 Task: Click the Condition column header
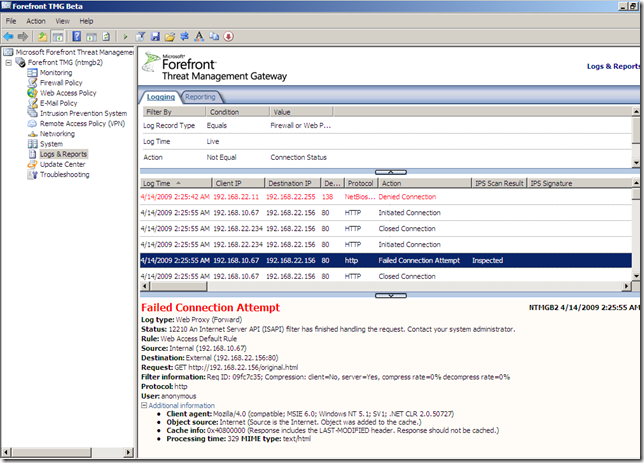[238, 112]
